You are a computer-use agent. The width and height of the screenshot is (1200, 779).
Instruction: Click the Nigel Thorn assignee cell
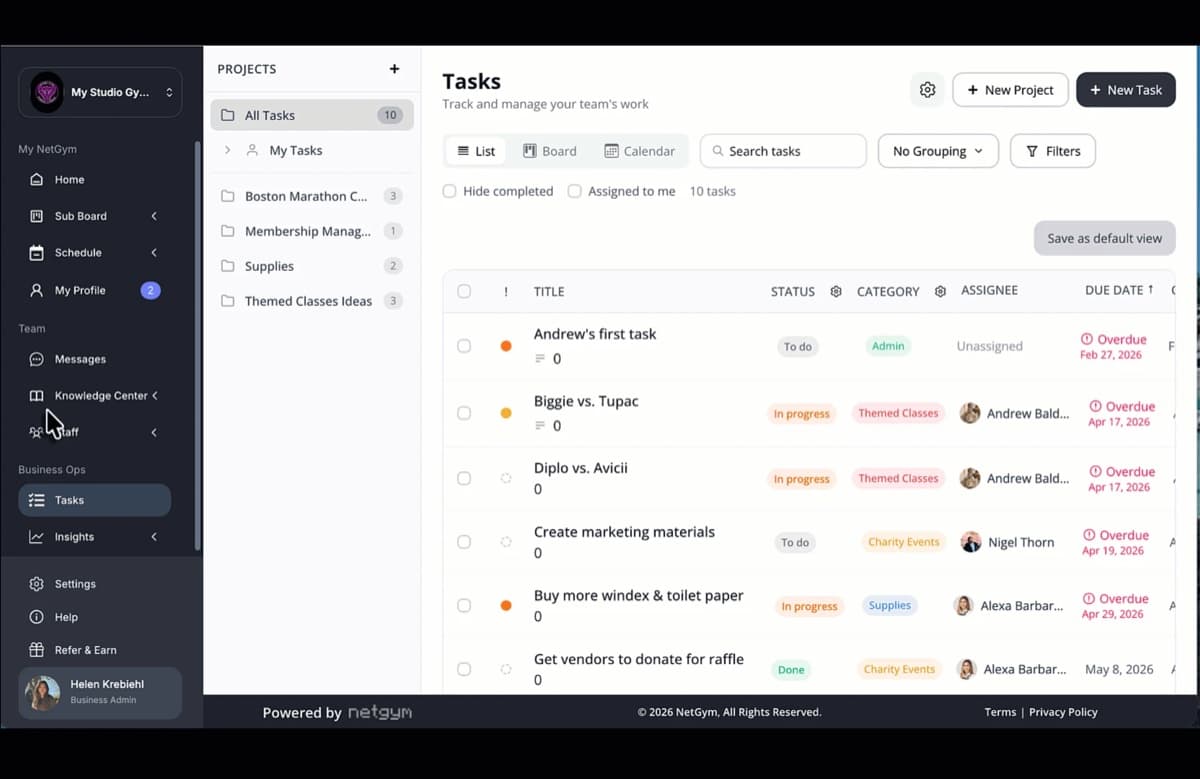(1008, 542)
